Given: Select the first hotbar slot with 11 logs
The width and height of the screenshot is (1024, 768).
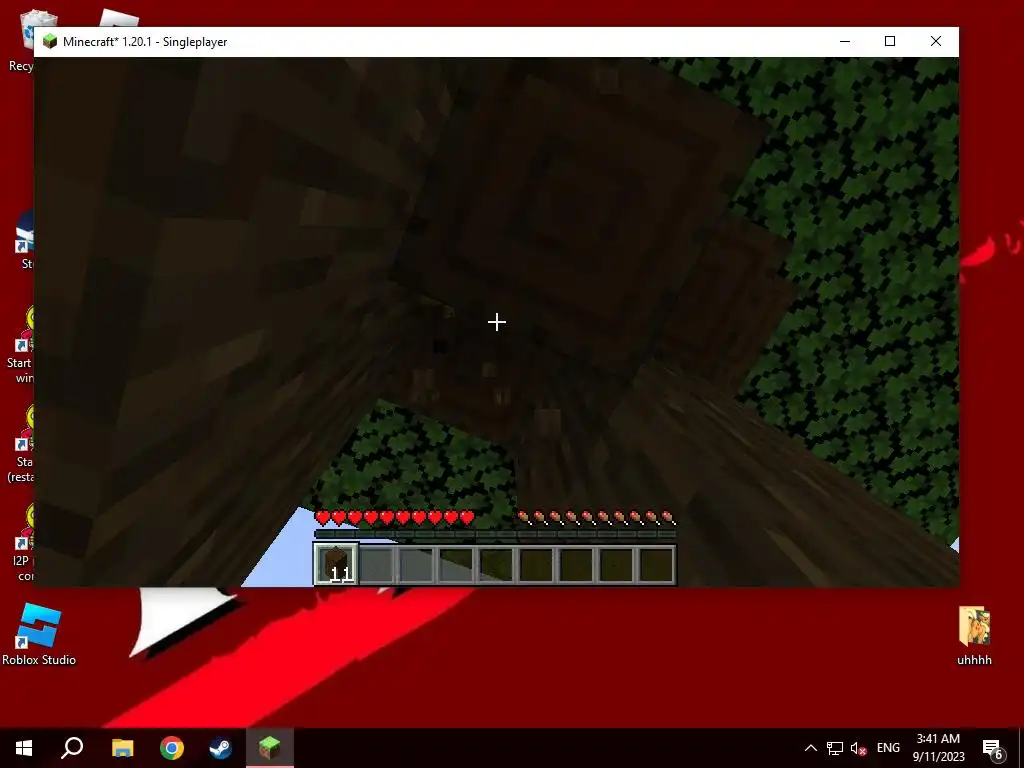Looking at the screenshot, I should point(336,564).
